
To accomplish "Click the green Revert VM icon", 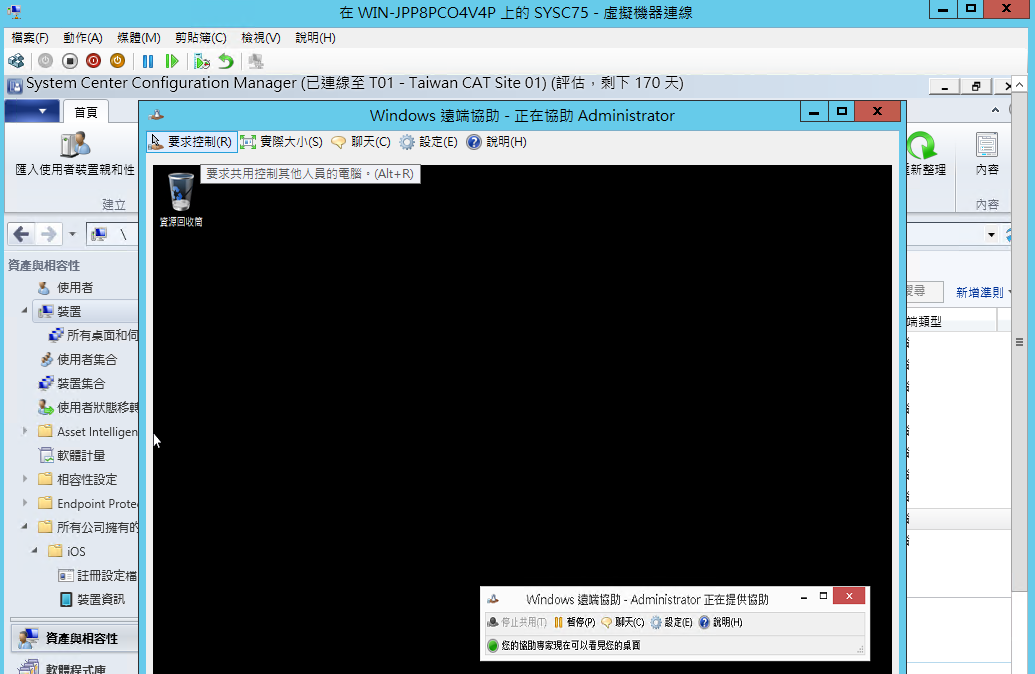I will [226, 61].
